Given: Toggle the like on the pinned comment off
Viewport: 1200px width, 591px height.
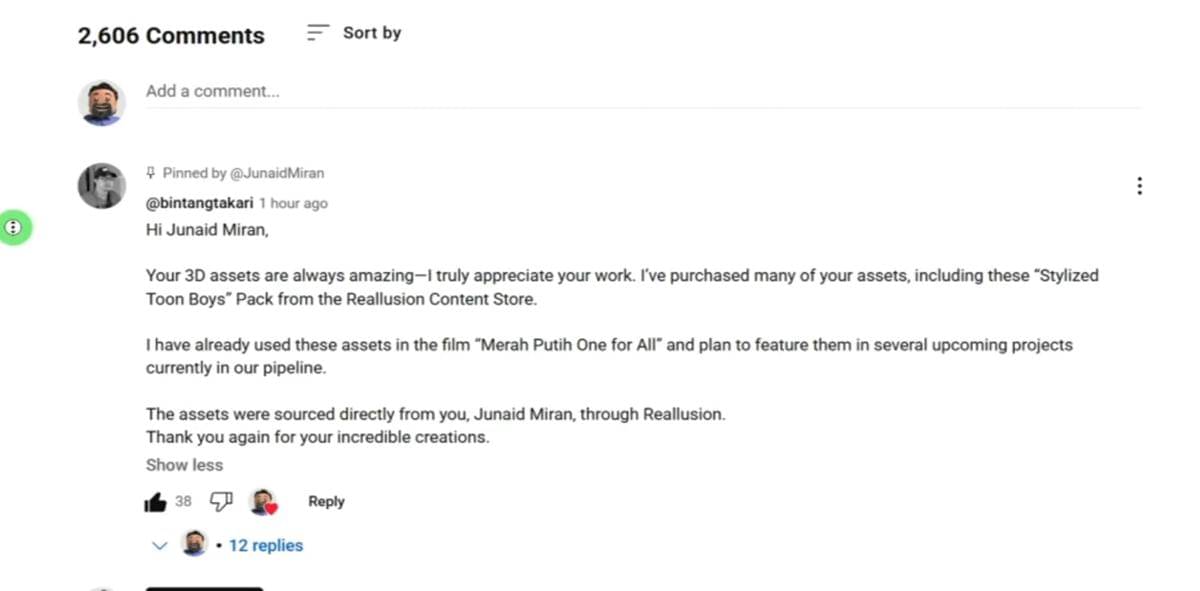Looking at the screenshot, I should coord(157,501).
